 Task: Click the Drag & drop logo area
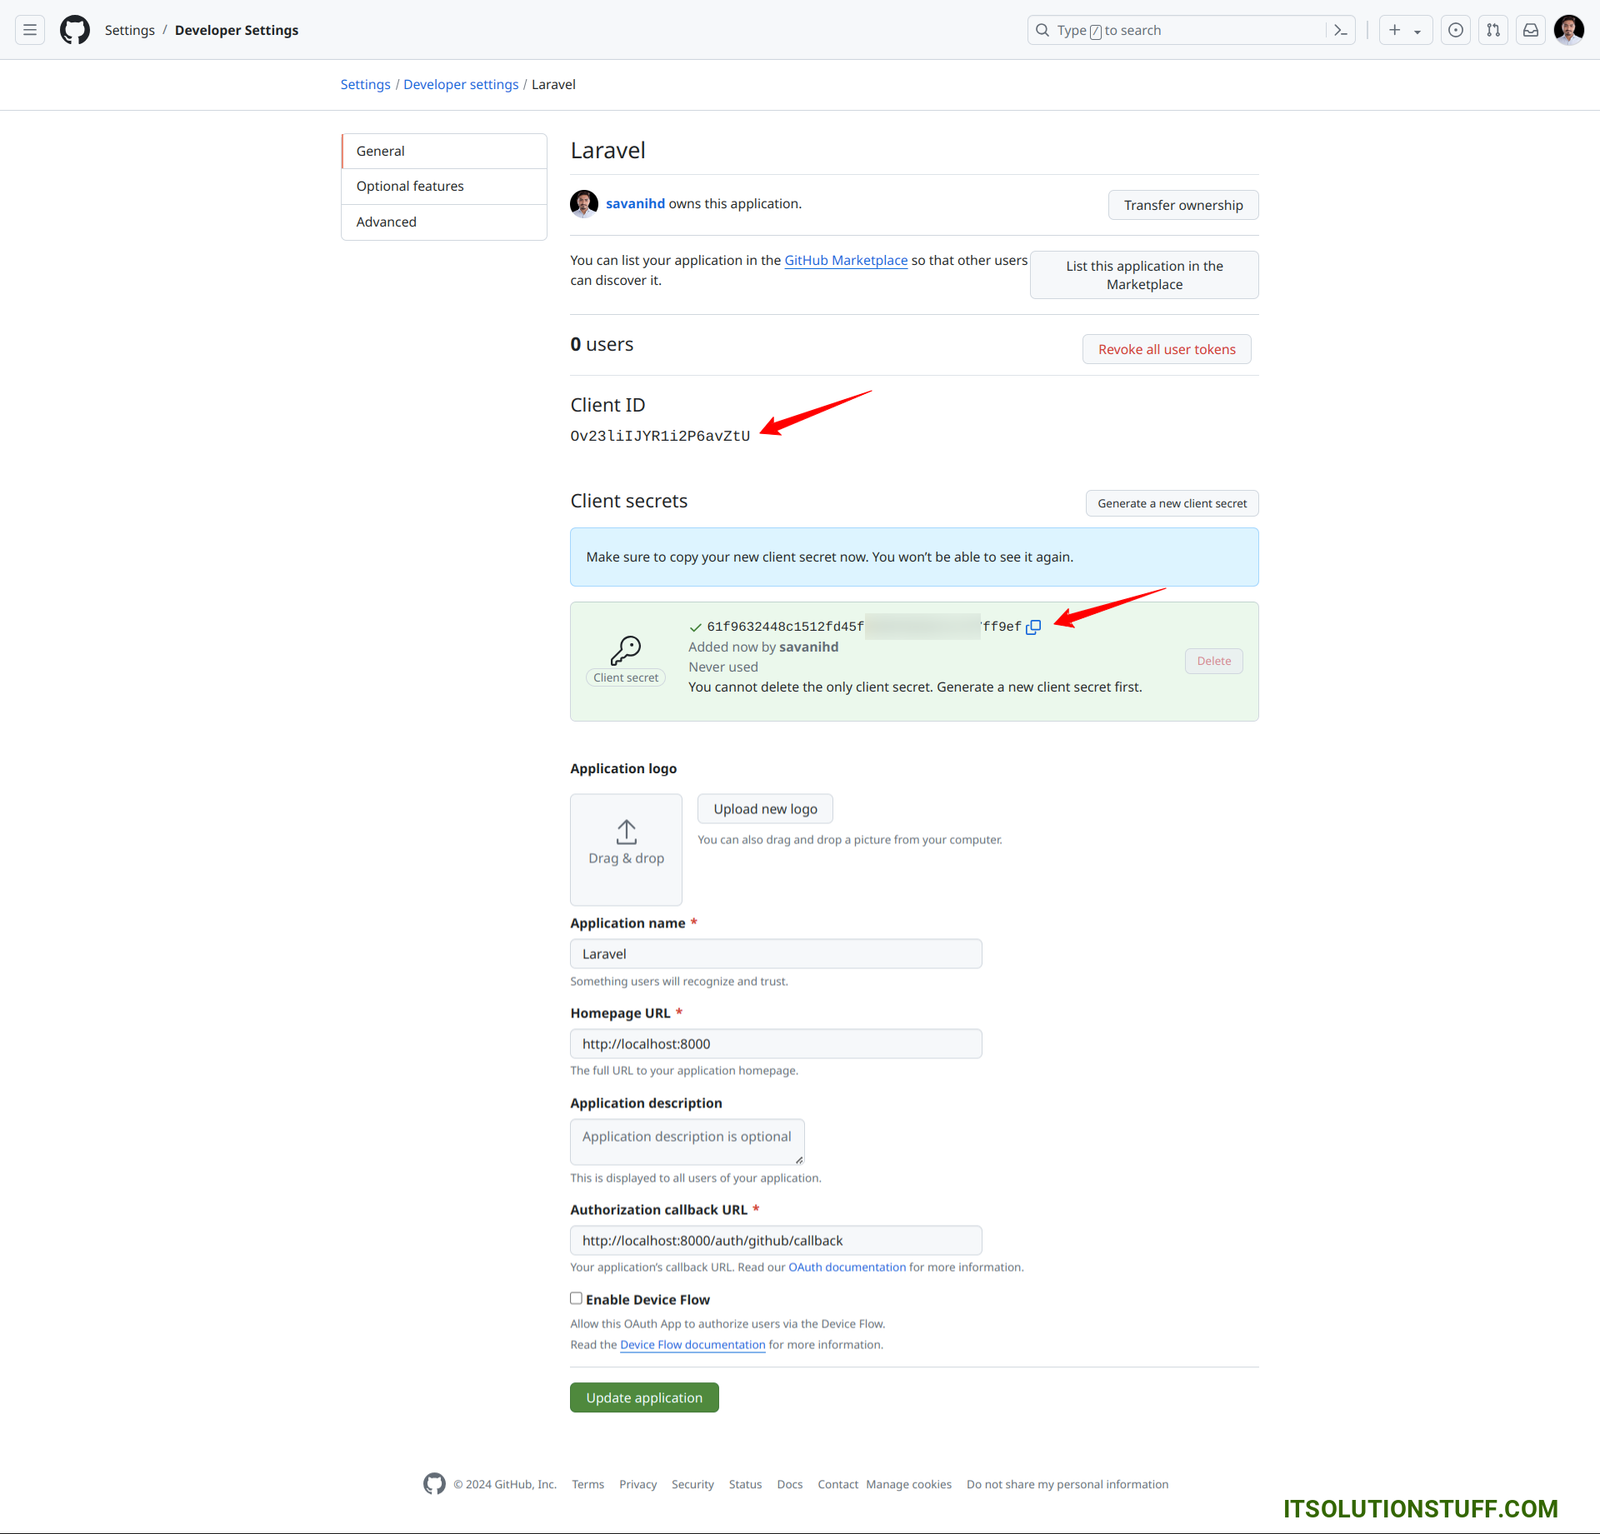tap(626, 849)
